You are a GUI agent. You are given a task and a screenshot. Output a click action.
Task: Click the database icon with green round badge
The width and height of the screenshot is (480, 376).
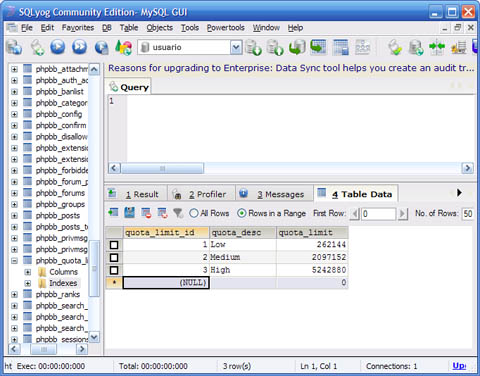point(416,47)
